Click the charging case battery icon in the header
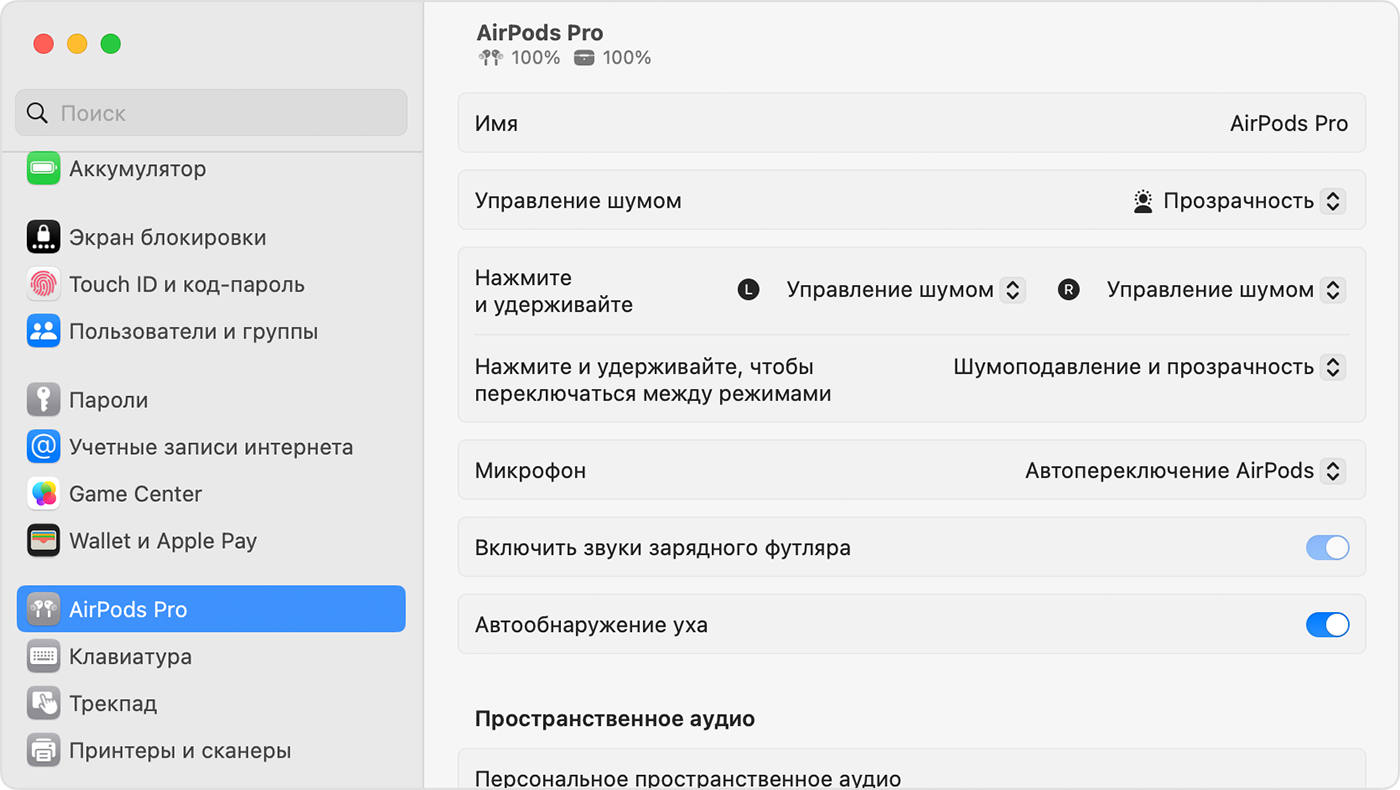The image size is (1400, 790). click(584, 58)
